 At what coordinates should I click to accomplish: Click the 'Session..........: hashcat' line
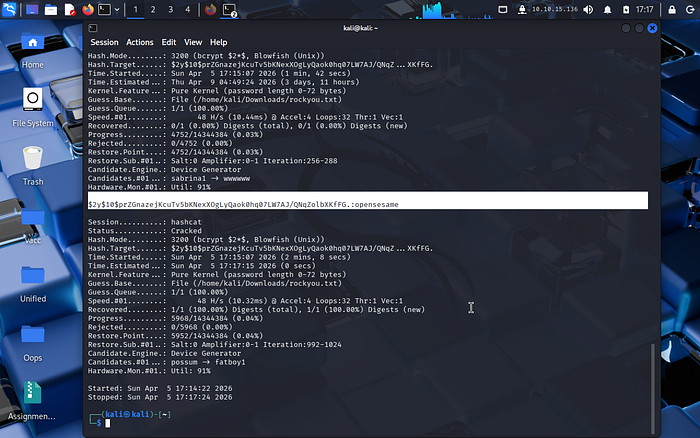pos(145,222)
